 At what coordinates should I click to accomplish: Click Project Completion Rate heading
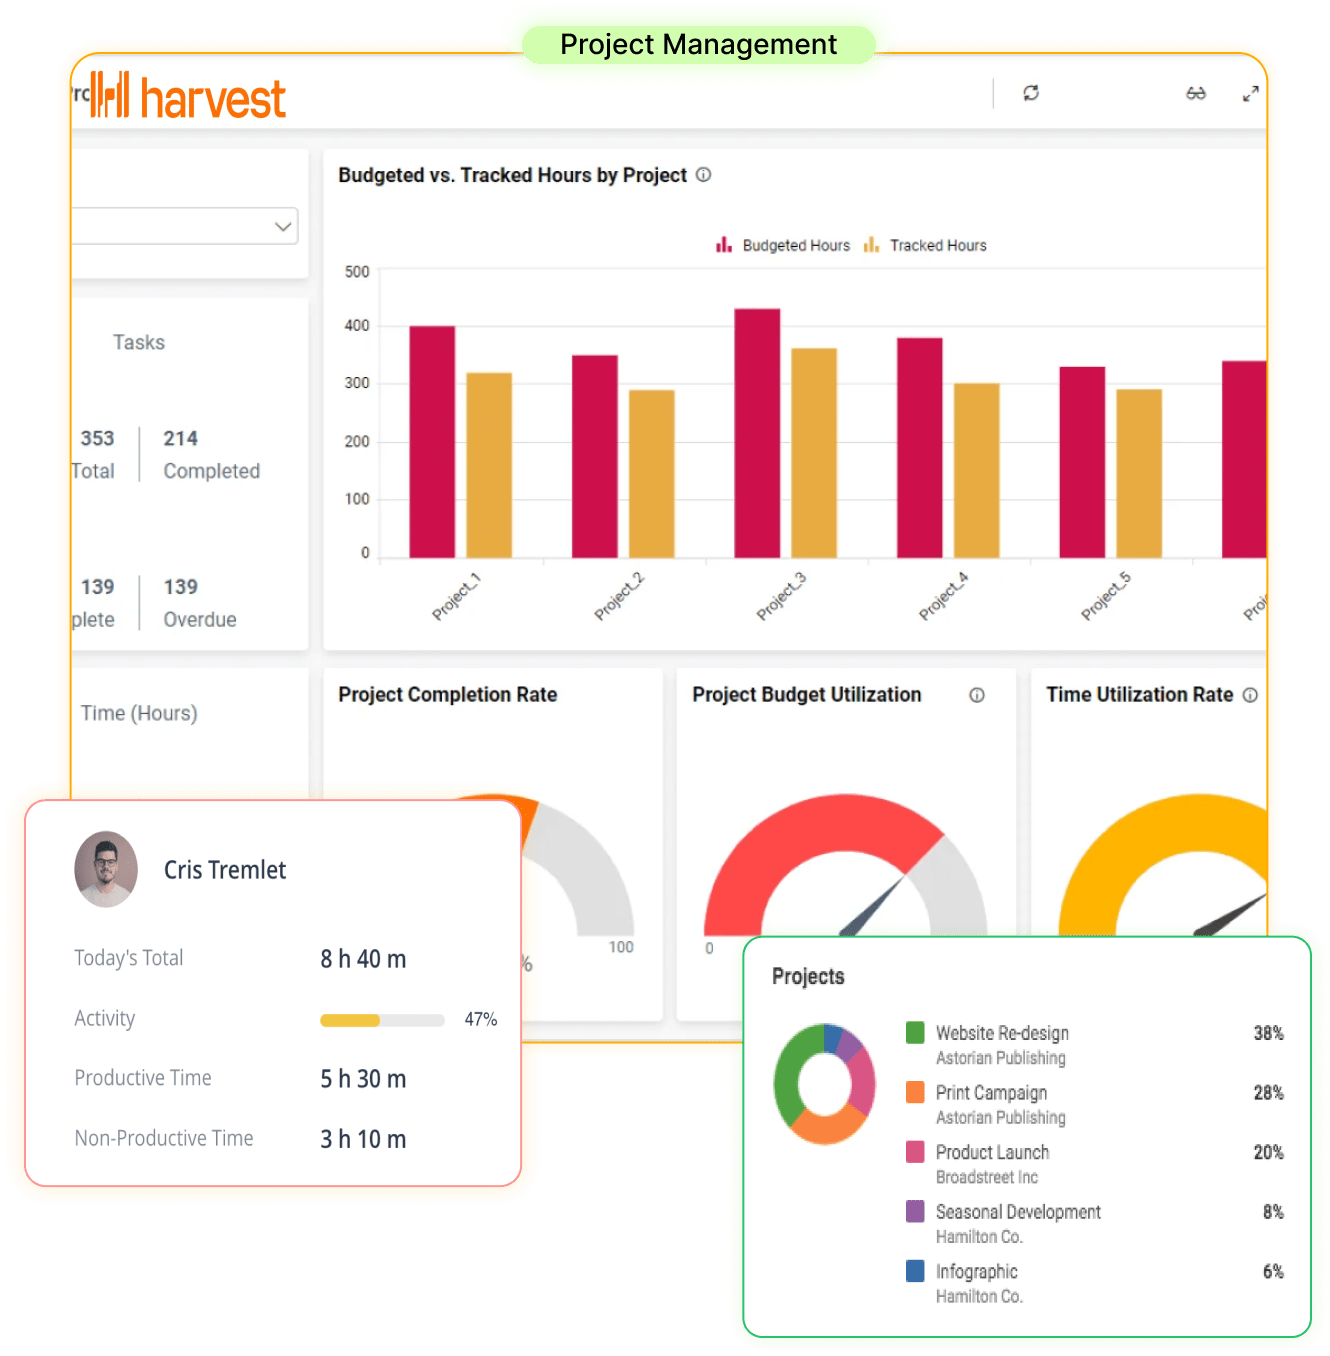click(x=448, y=695)
